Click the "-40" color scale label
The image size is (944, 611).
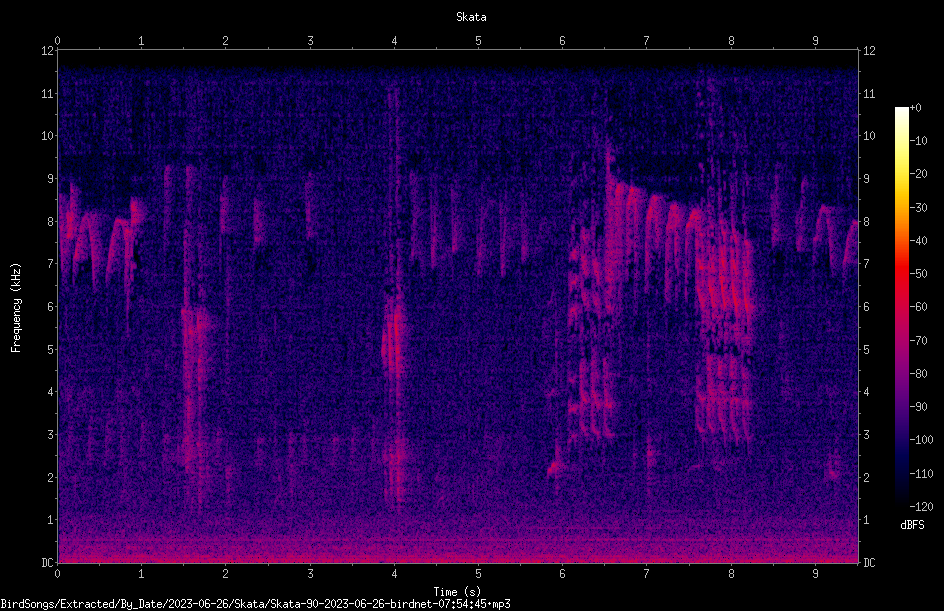pos(918,241)
